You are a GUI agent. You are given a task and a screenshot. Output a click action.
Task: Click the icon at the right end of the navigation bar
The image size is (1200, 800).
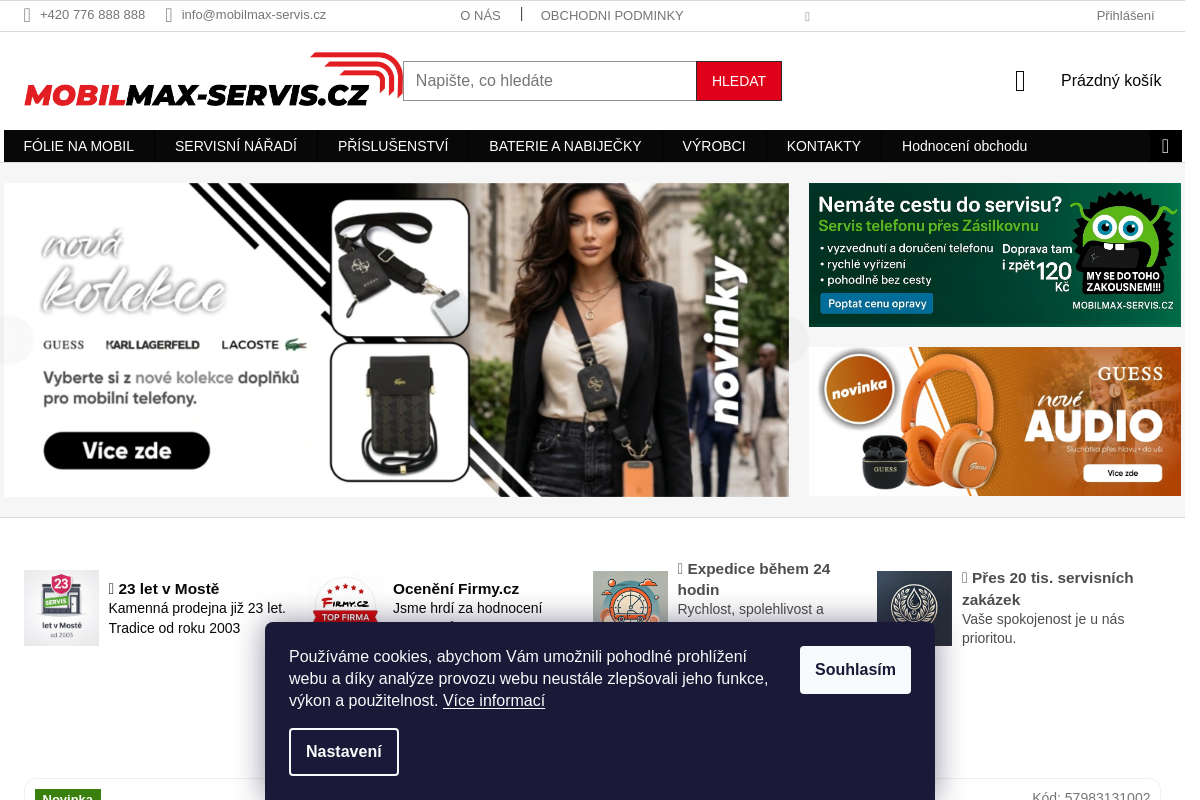pyautogui.click(x=1165, y=146)
